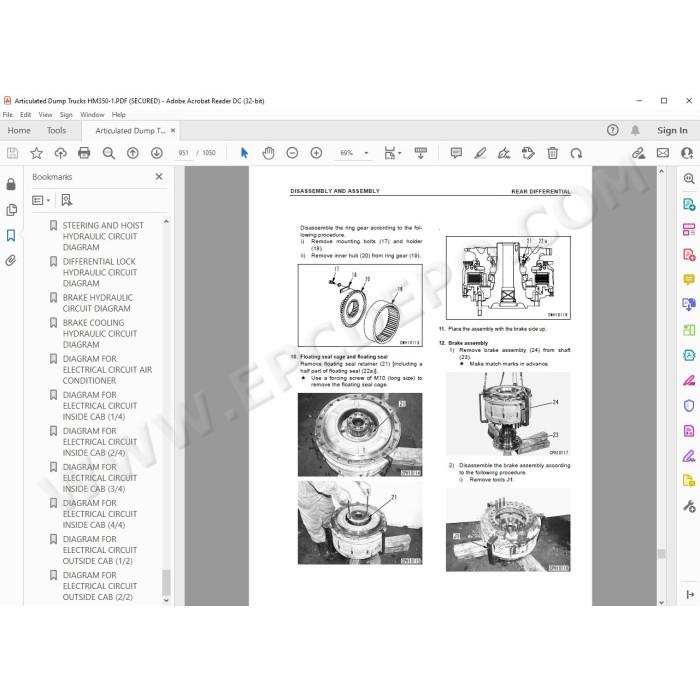
Task: Open the zoom percentage dropdown arrow
Action: click(x=367, y=153)
